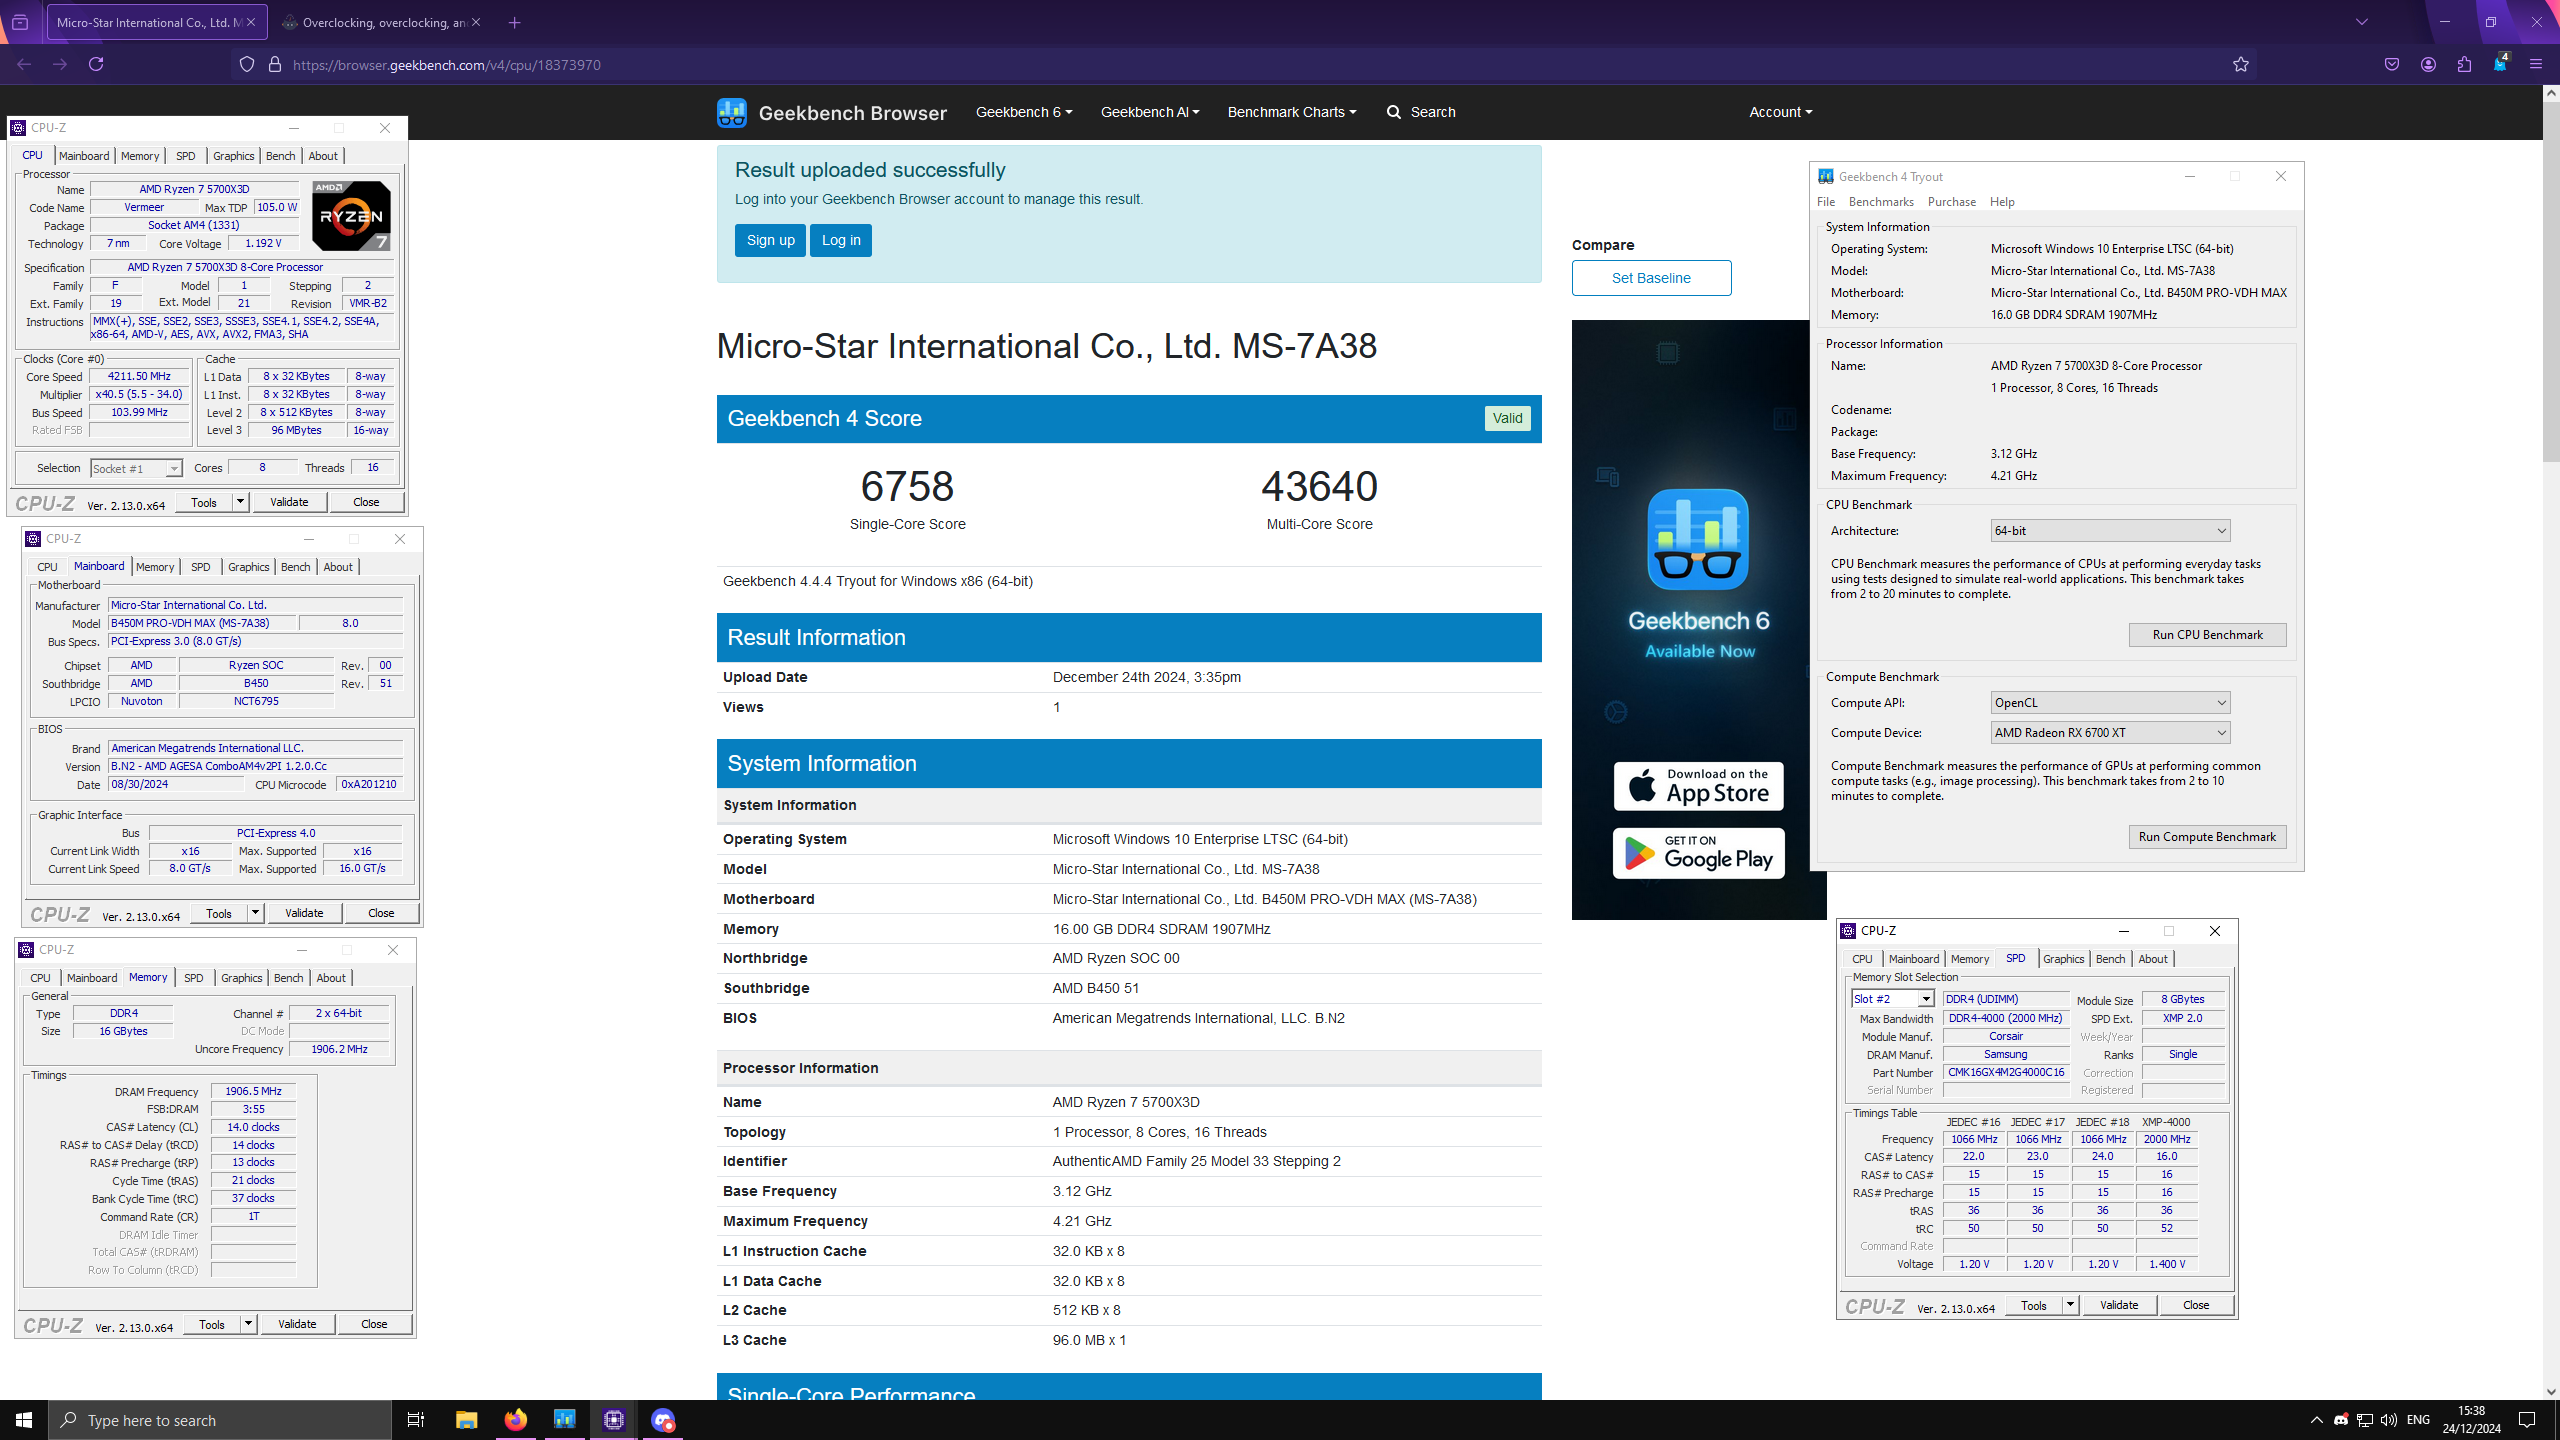Viewport: 2560px width, 1440px height.
Task: Click Validate in the CPU-Z Mainboard window
Action: 304,913
